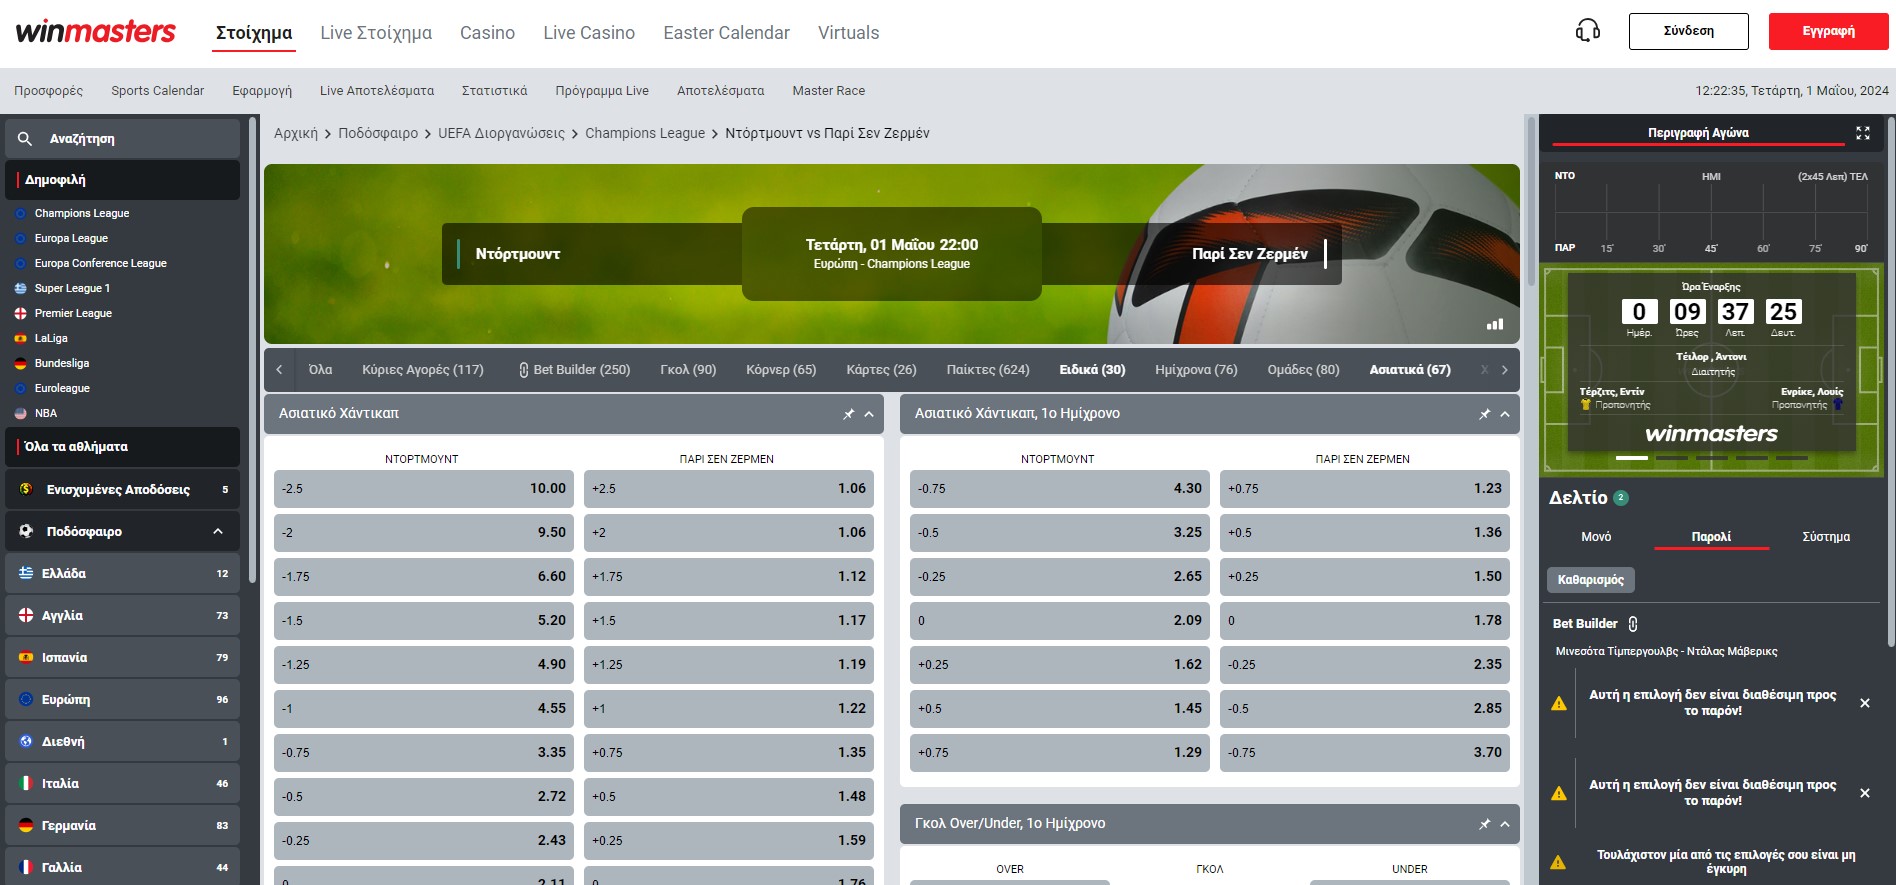1896x885 pixels.
Task: Click the search magnifier icon in sidebar
Action: [25, 139]
